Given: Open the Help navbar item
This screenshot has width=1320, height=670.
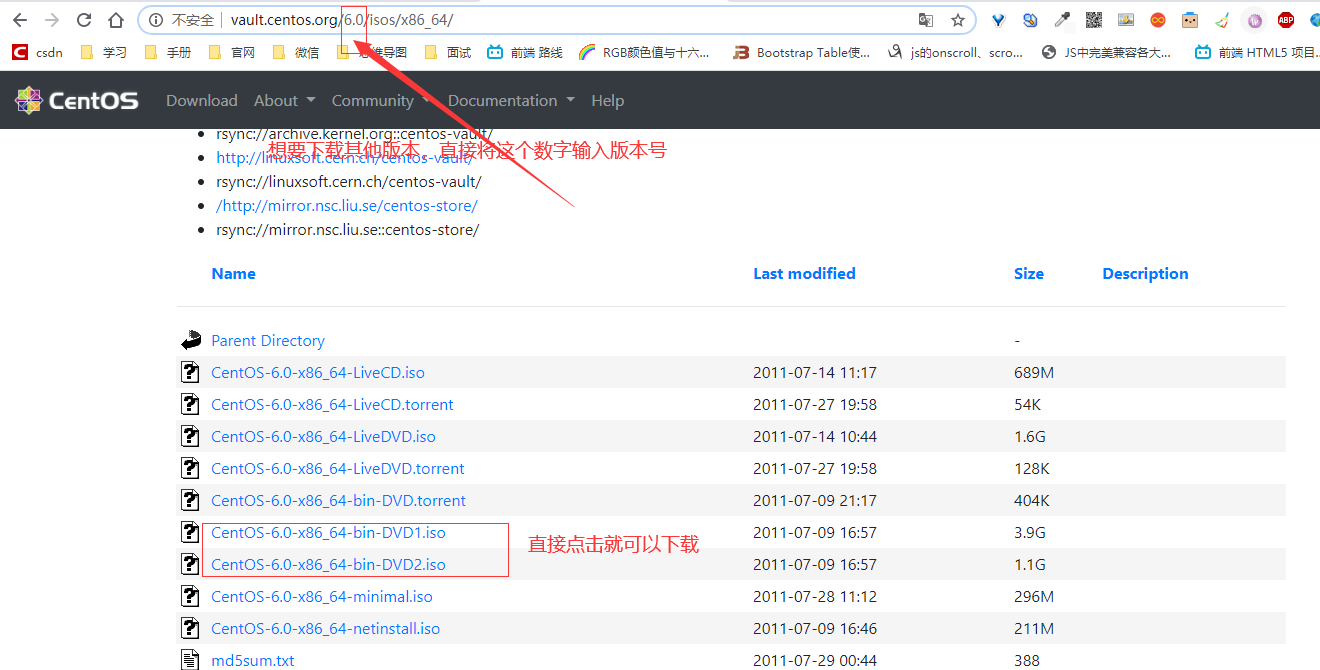Looking at the screenshot, I should (607, 100).
